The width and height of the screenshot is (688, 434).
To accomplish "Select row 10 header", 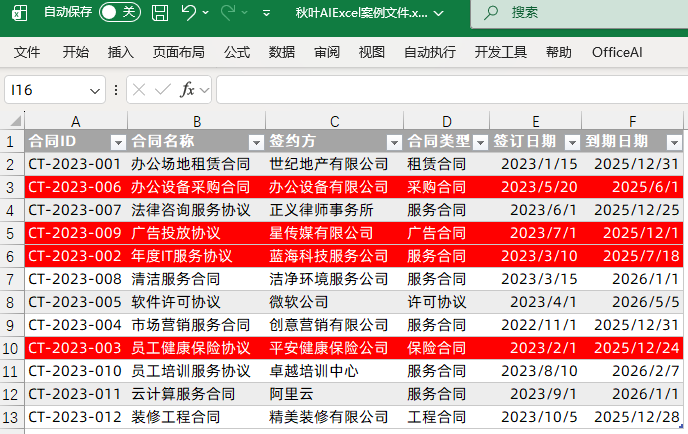I will [12, 349].
